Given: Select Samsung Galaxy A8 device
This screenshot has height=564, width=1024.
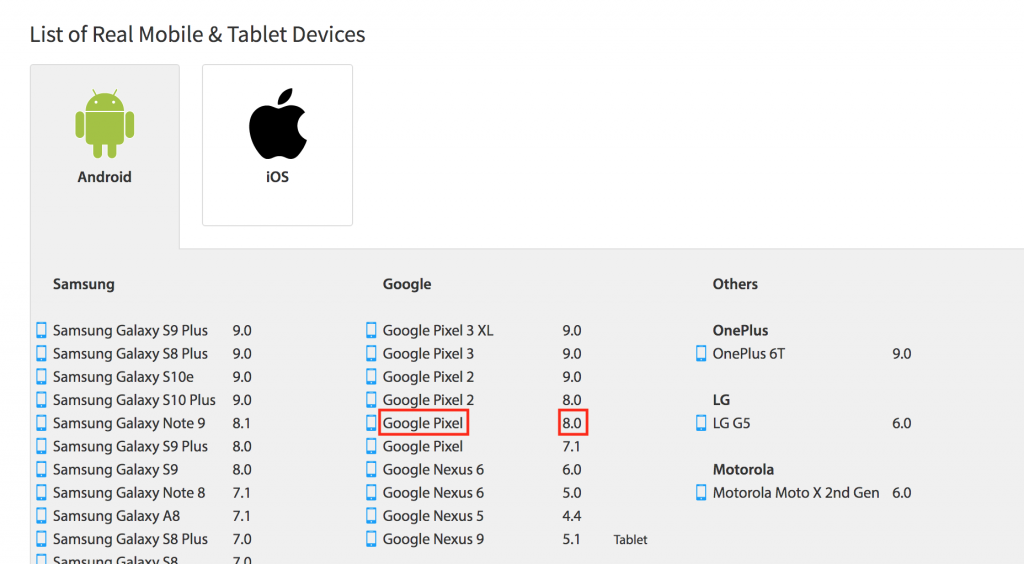Looking at the screenshot, I should point(116,516).
